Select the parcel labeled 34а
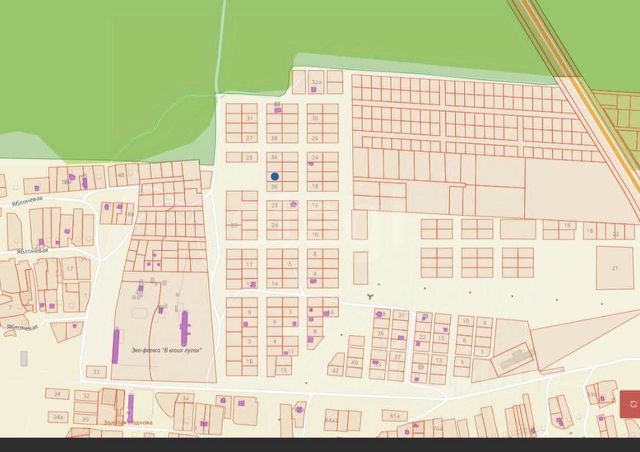Screen dimensions: 640x452 tap(58, 417)
